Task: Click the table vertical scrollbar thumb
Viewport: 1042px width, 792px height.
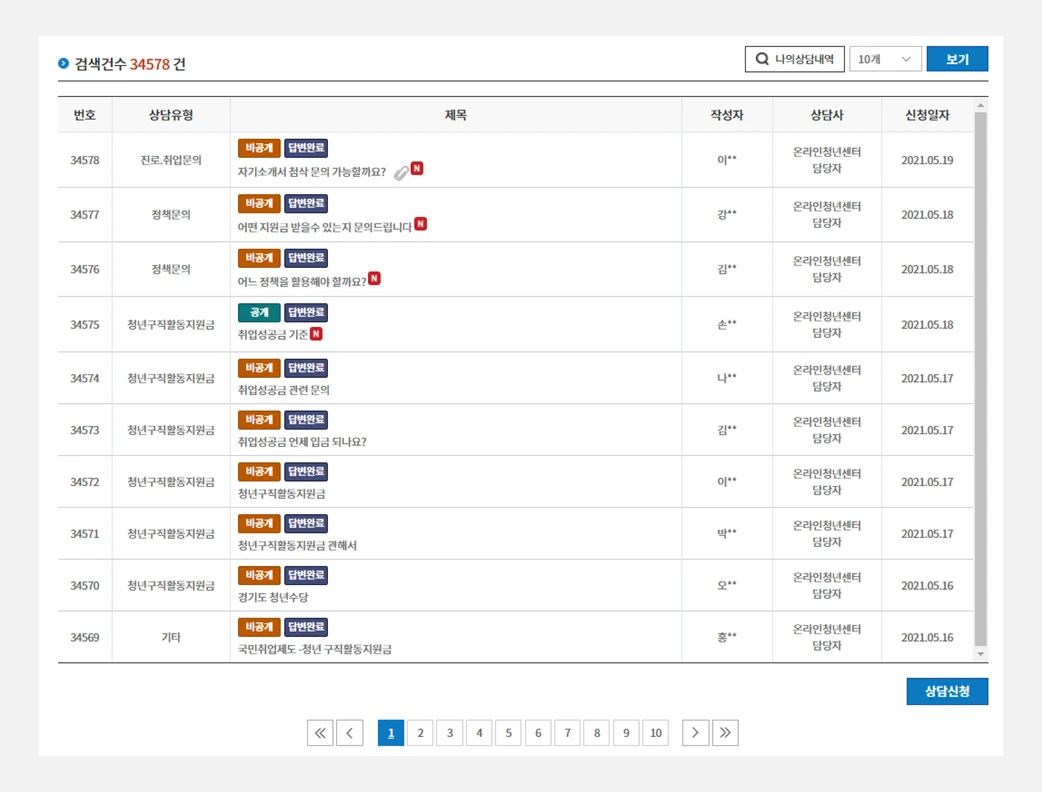Action: pos(980,379)
